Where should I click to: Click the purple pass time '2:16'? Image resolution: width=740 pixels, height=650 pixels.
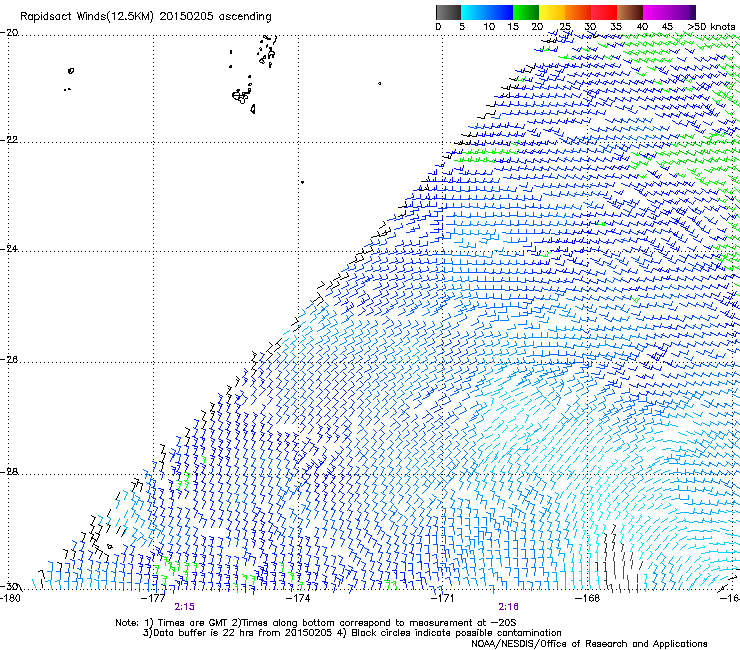(508, 607)
